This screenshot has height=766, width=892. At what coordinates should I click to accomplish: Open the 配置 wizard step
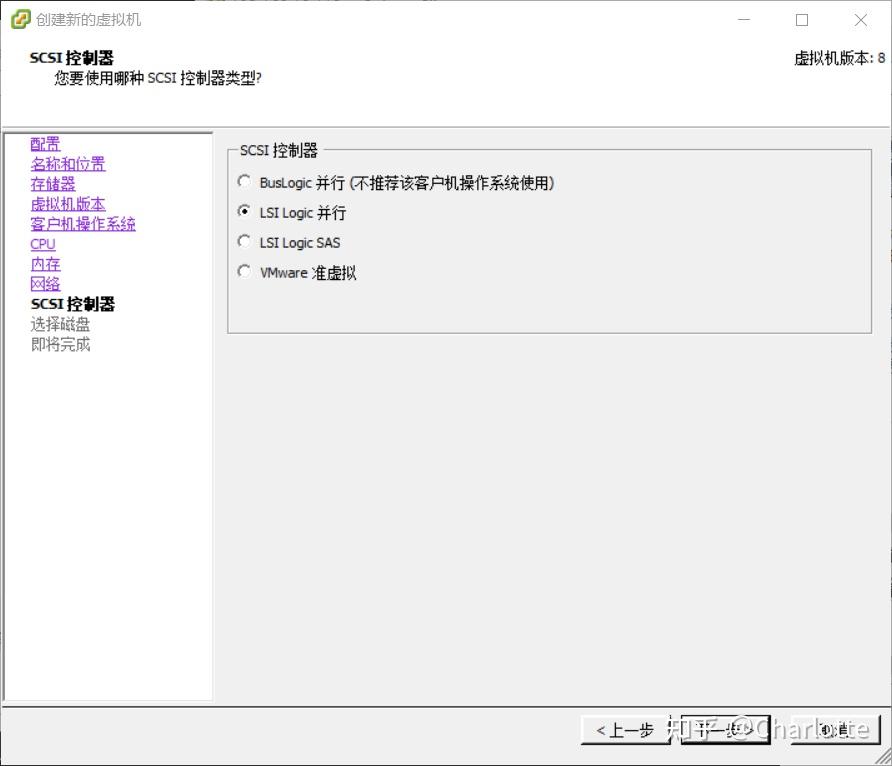(45, 143)
